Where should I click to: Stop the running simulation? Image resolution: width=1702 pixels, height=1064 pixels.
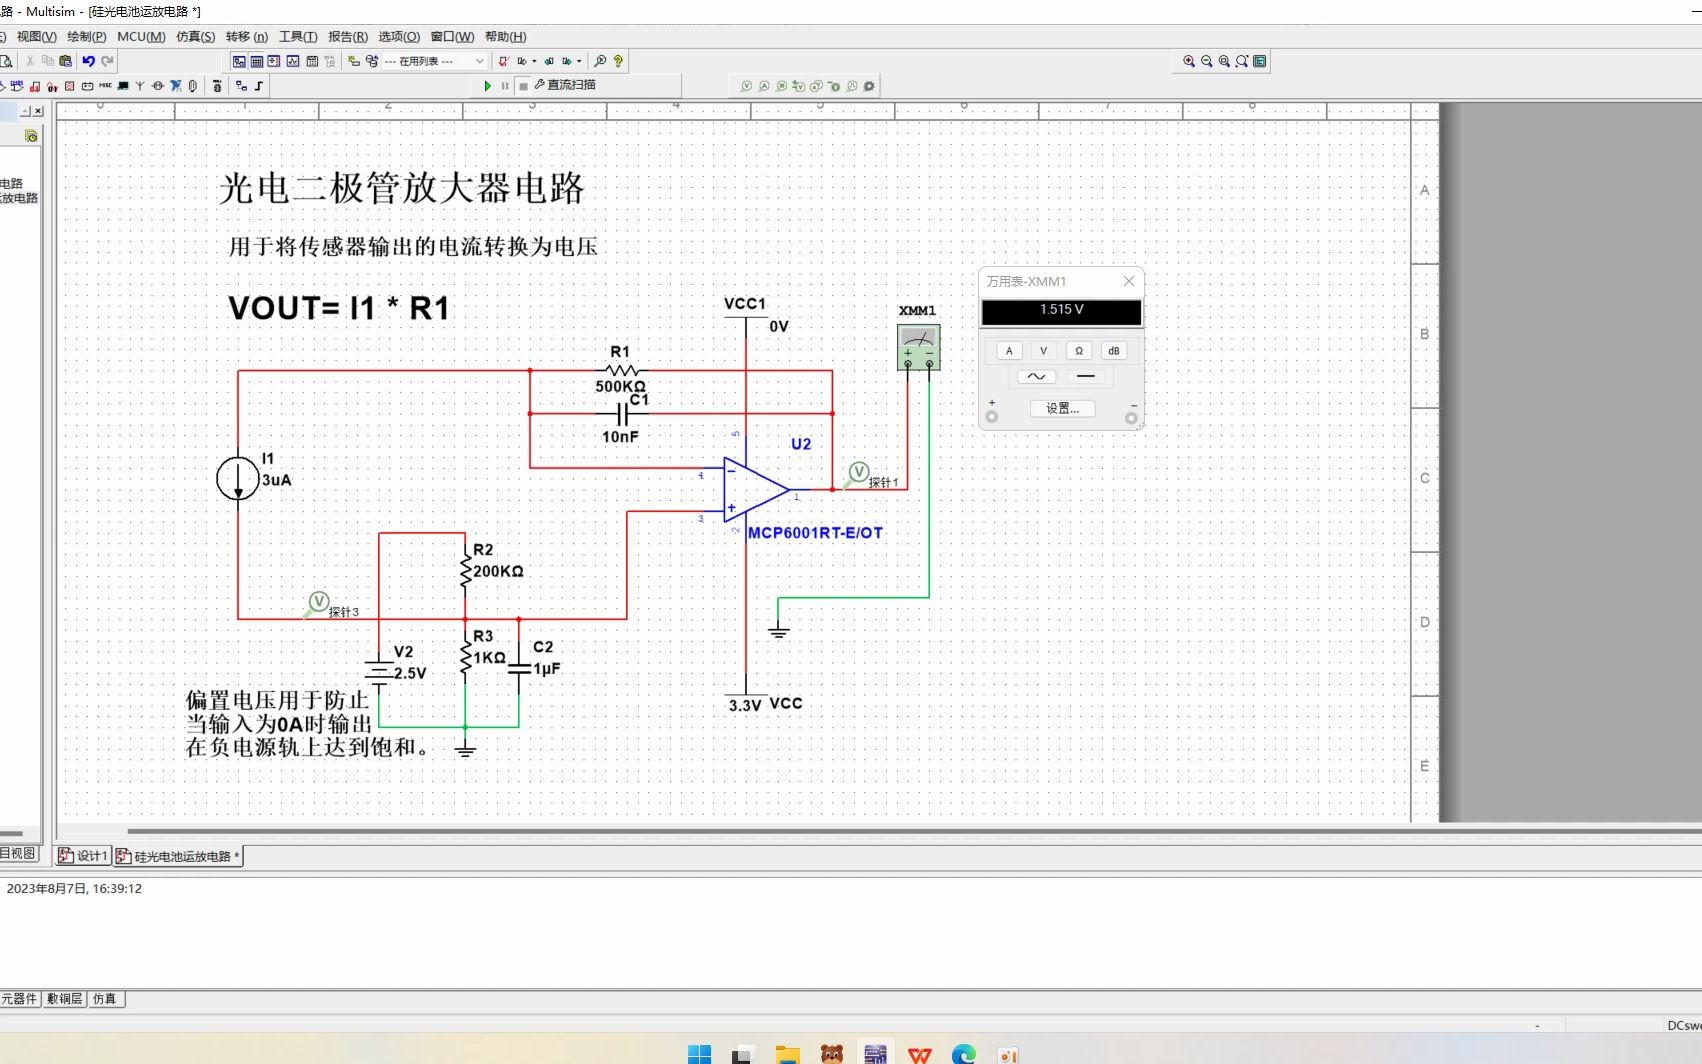522,86
